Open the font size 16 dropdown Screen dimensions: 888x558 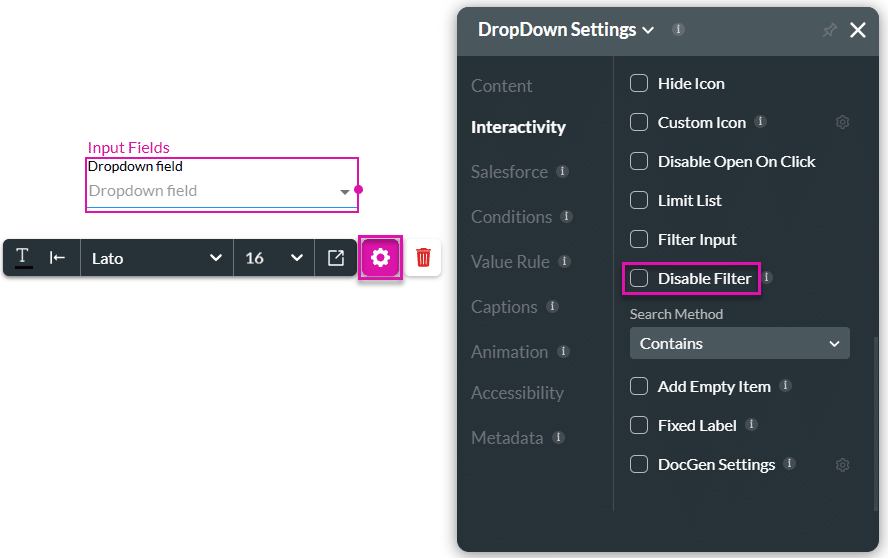[x=274, y=258]
